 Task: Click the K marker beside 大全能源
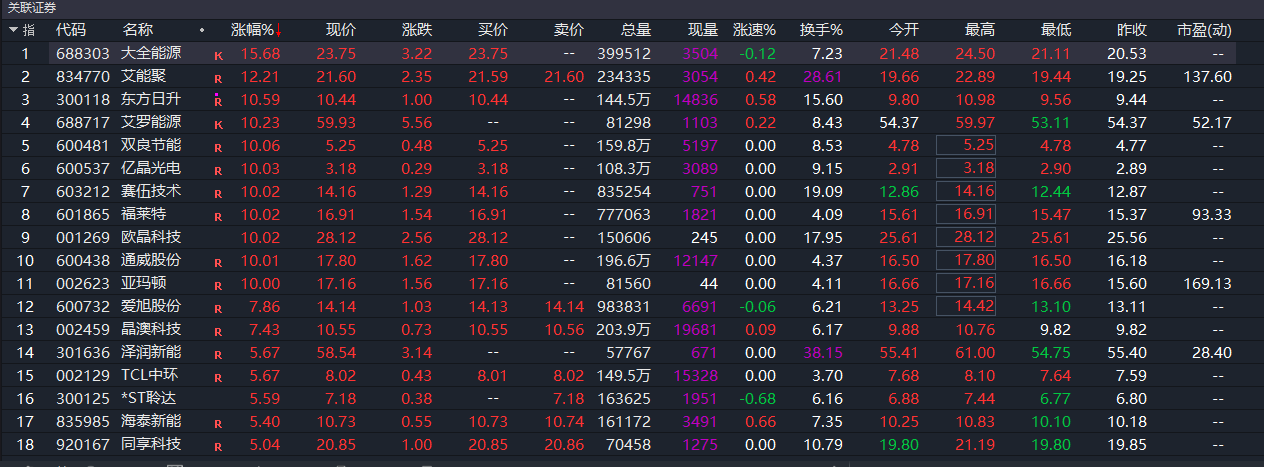coord(218,54)
